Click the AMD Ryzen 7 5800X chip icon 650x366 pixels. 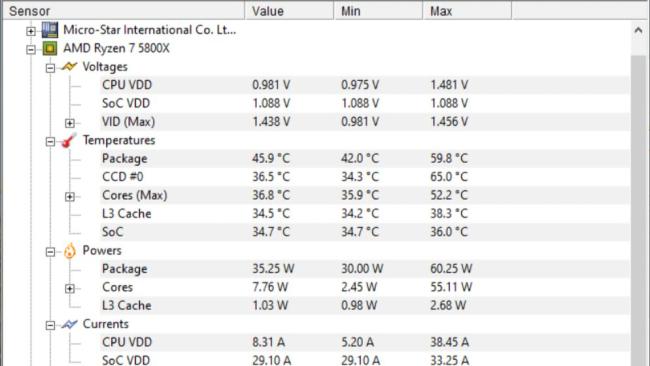pos(50,48)
